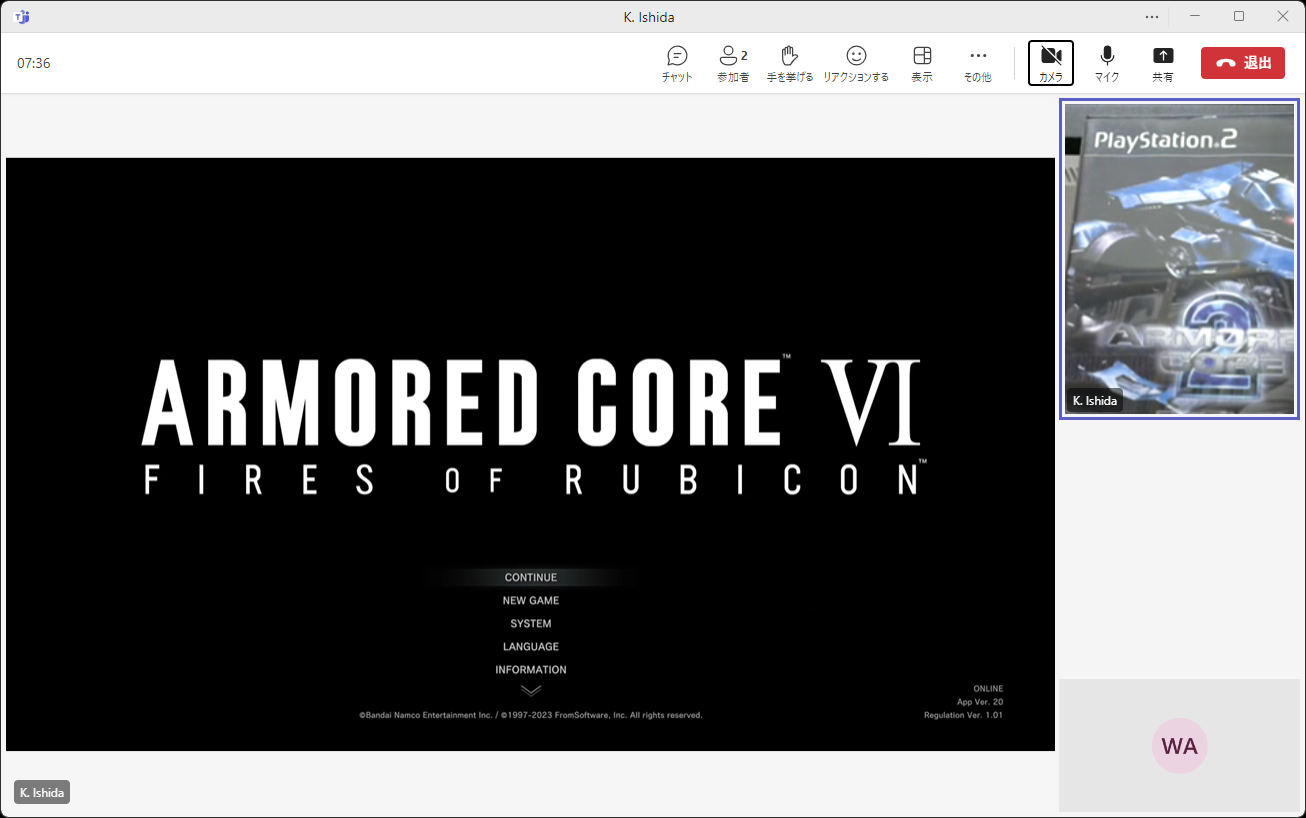This screenshot has height=818, width=1306.
Task: Close the Teams meeting window
Action: (x=1283, y=17)
